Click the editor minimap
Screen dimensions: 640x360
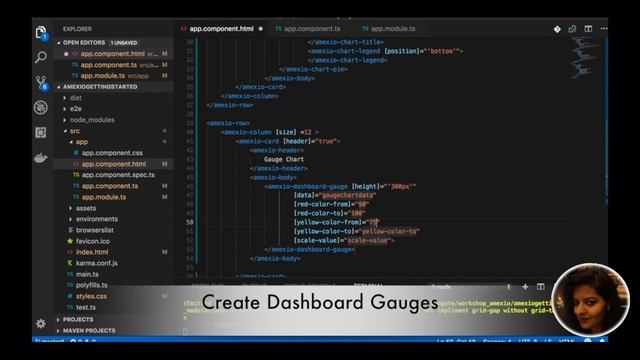tap(586, 58)
